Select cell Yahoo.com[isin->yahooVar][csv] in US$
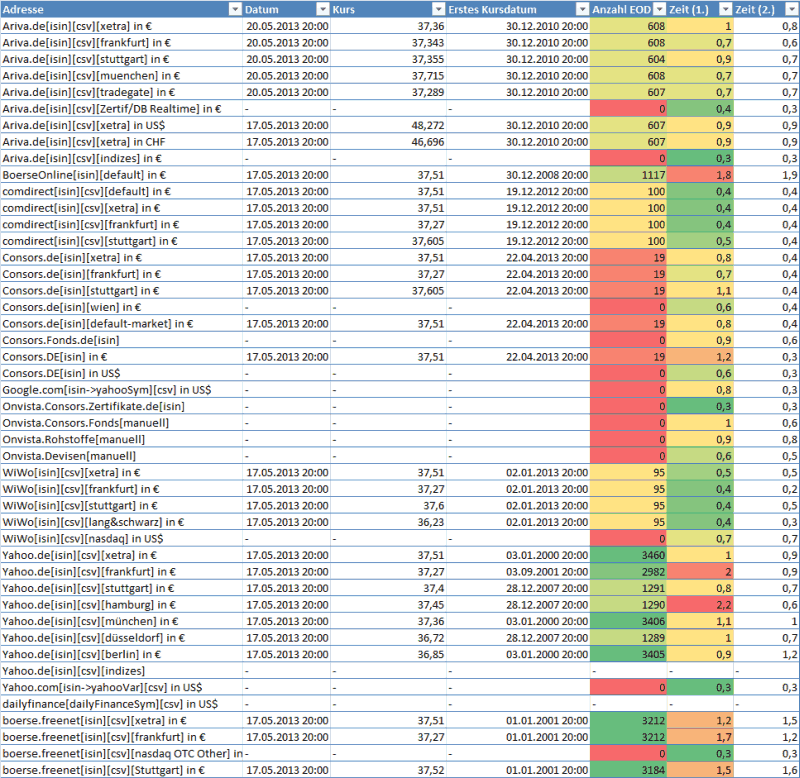This screenshot has width=800, height=778. [121, 687]
